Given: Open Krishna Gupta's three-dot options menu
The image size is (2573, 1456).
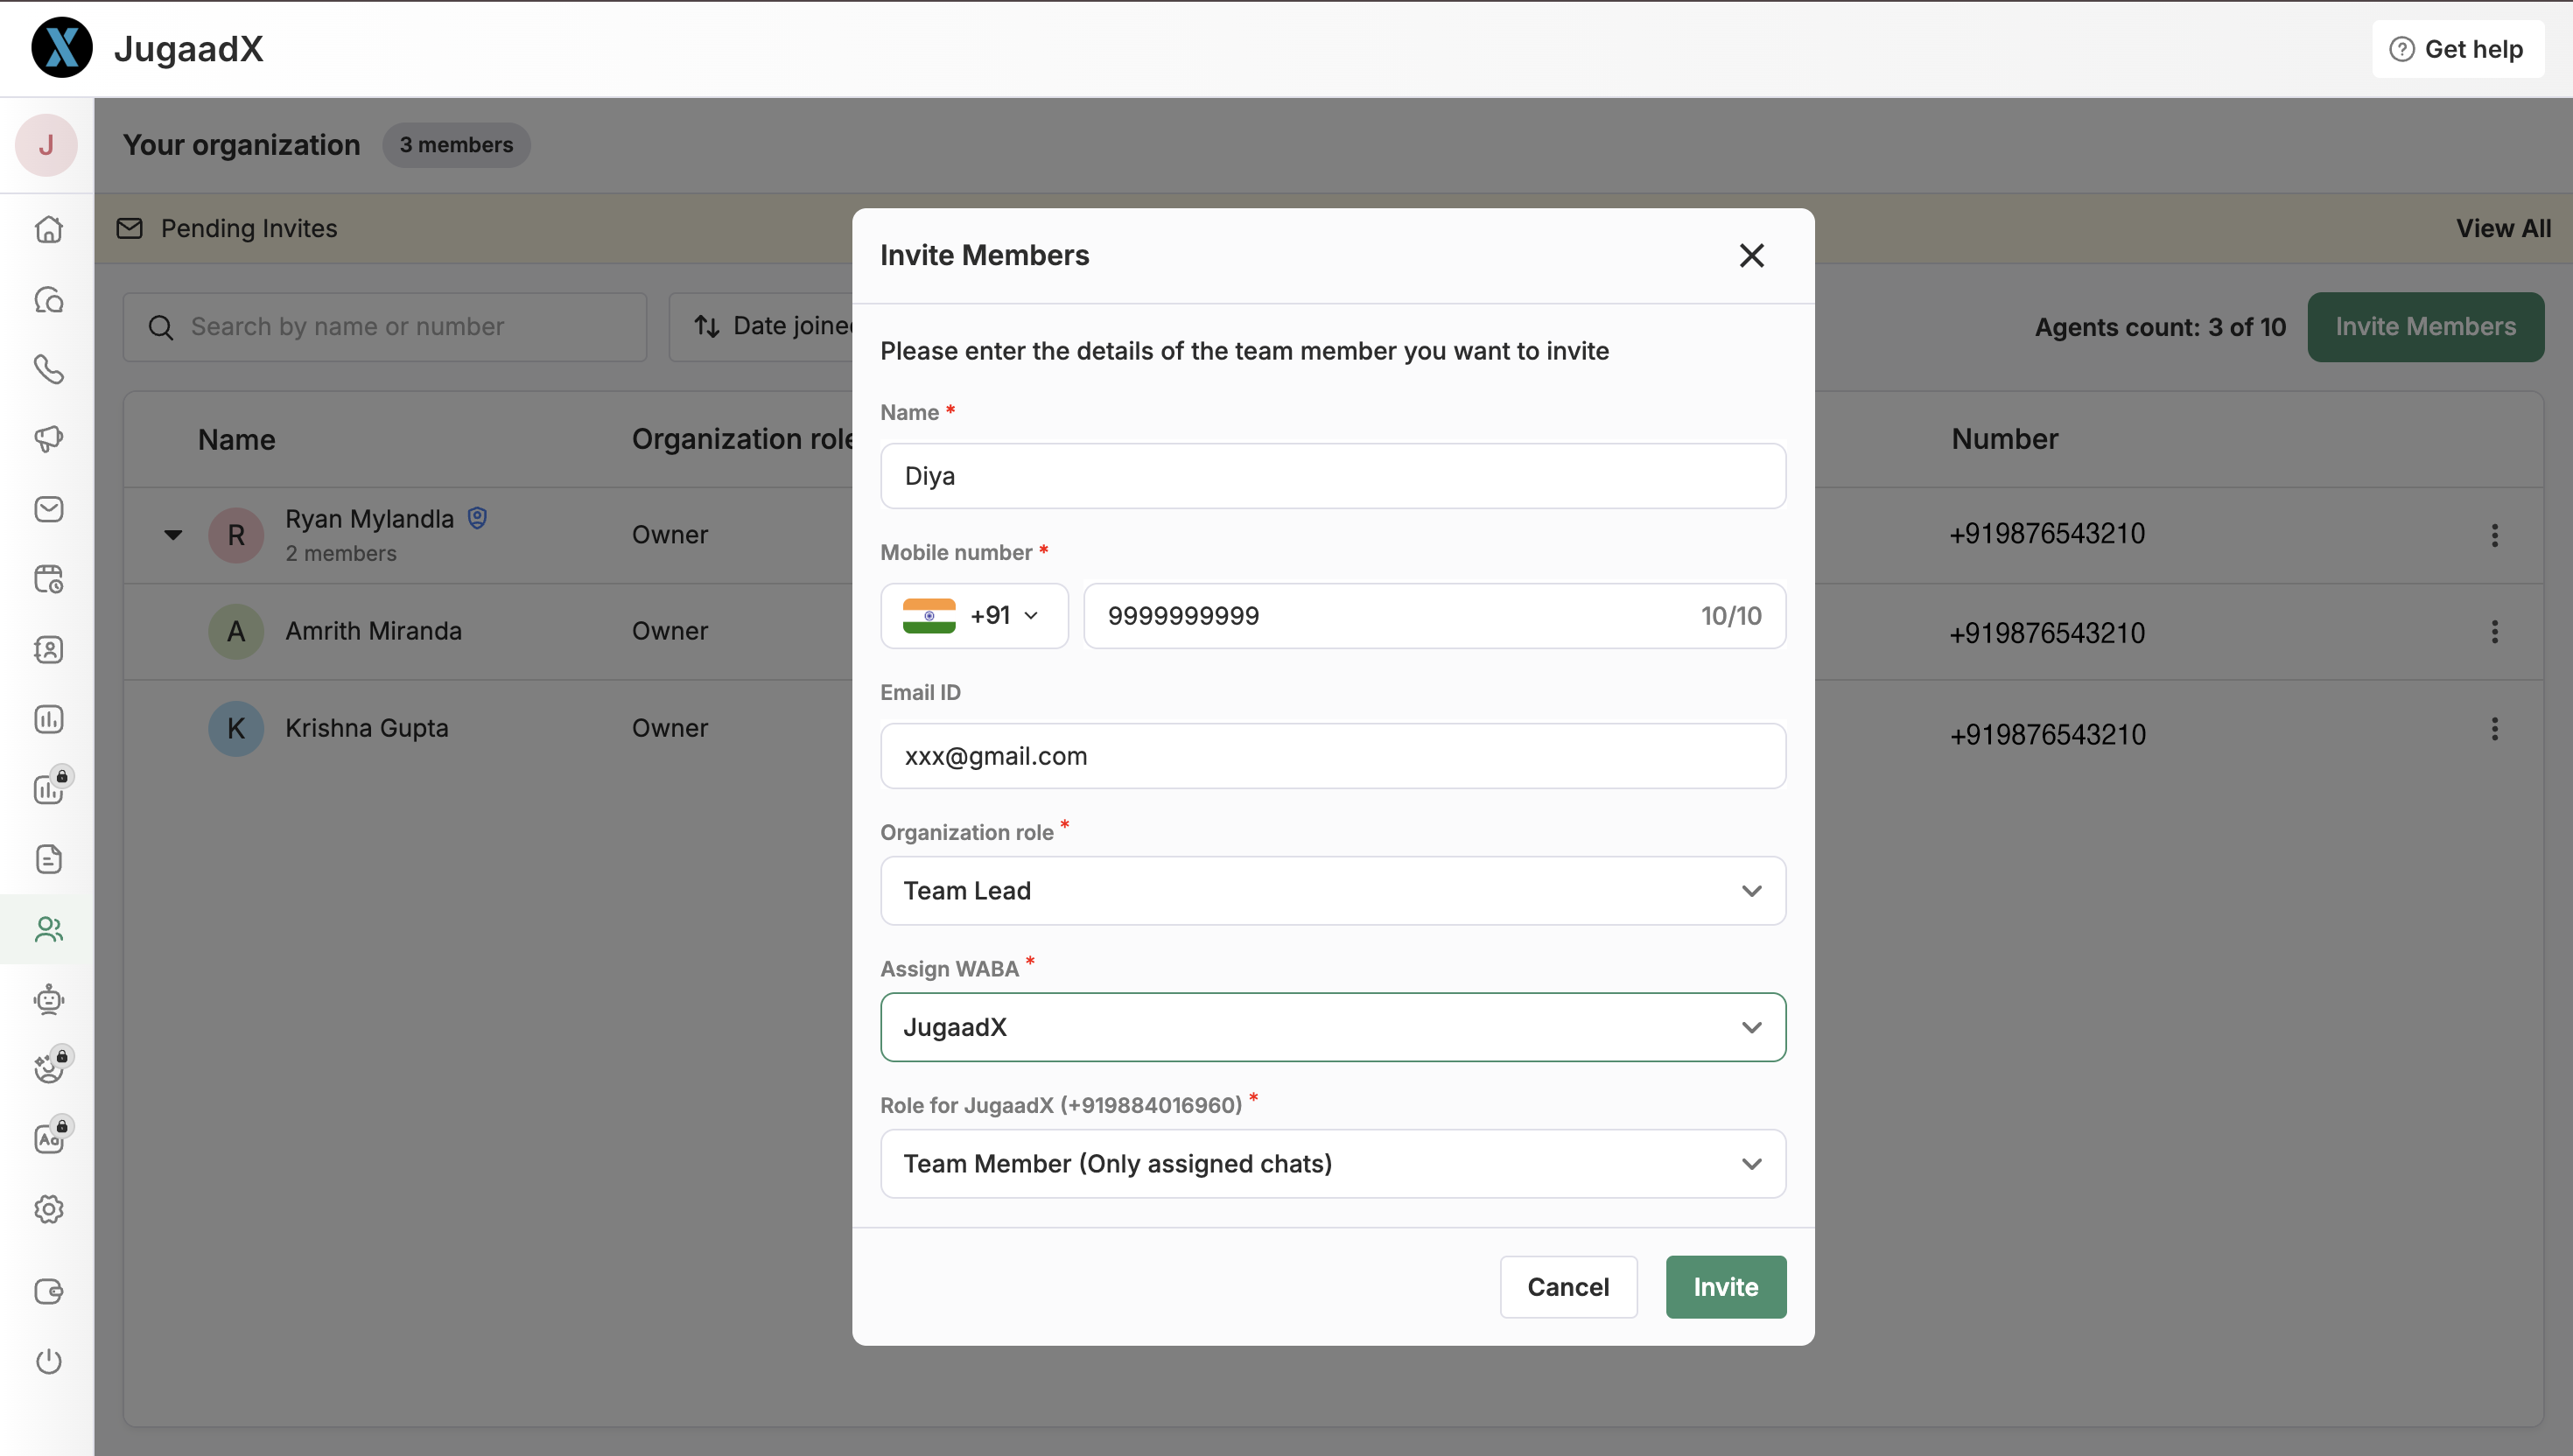Looking at the screenshot, I should [x=2494, y=729].
